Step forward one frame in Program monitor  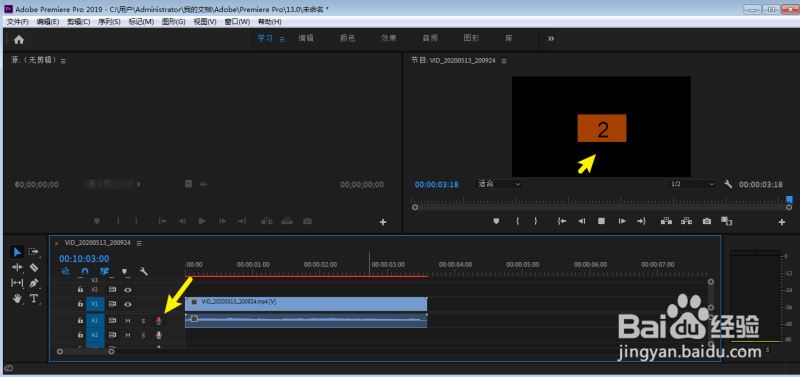pos(622,221)
